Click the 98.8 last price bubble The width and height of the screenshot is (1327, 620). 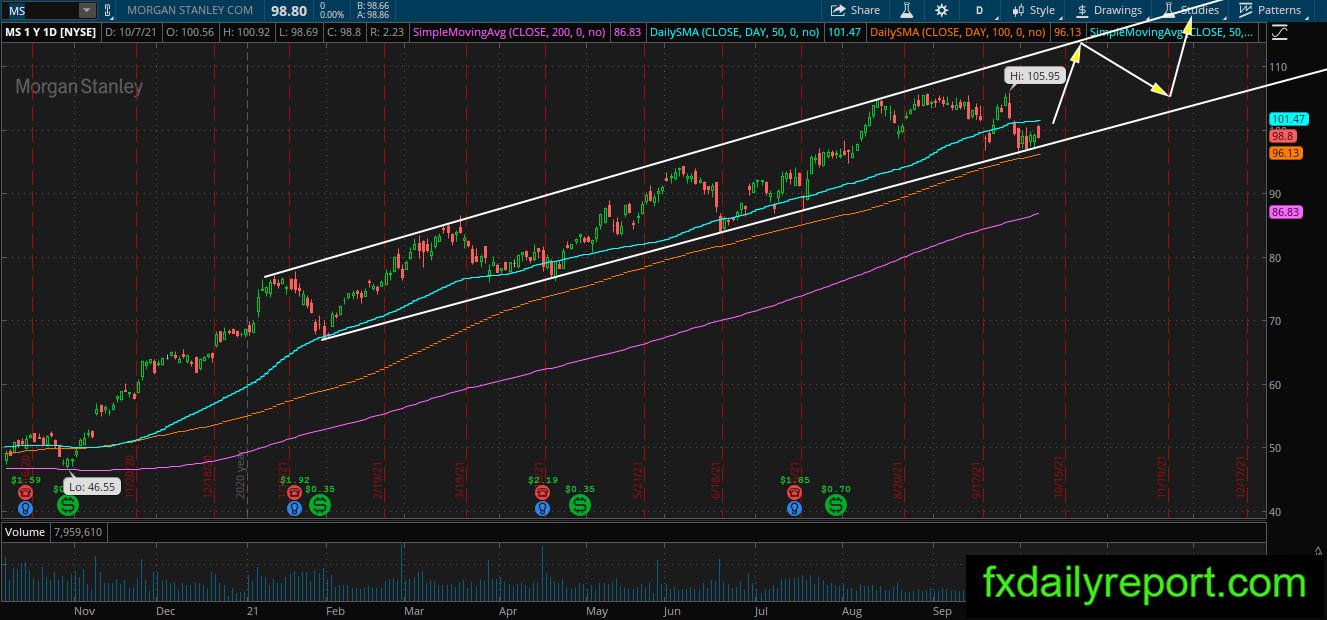click(x=1282, y=136)
